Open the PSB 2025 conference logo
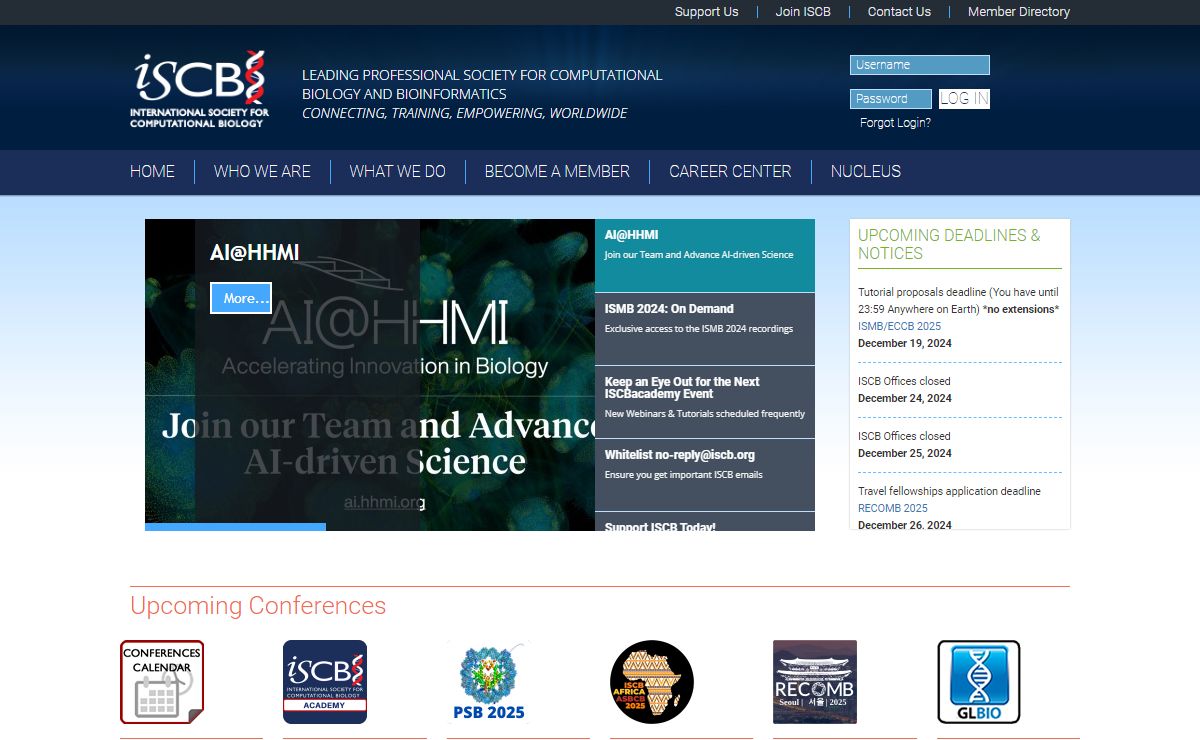This screenshot has width=1200, height=740. 488,682
